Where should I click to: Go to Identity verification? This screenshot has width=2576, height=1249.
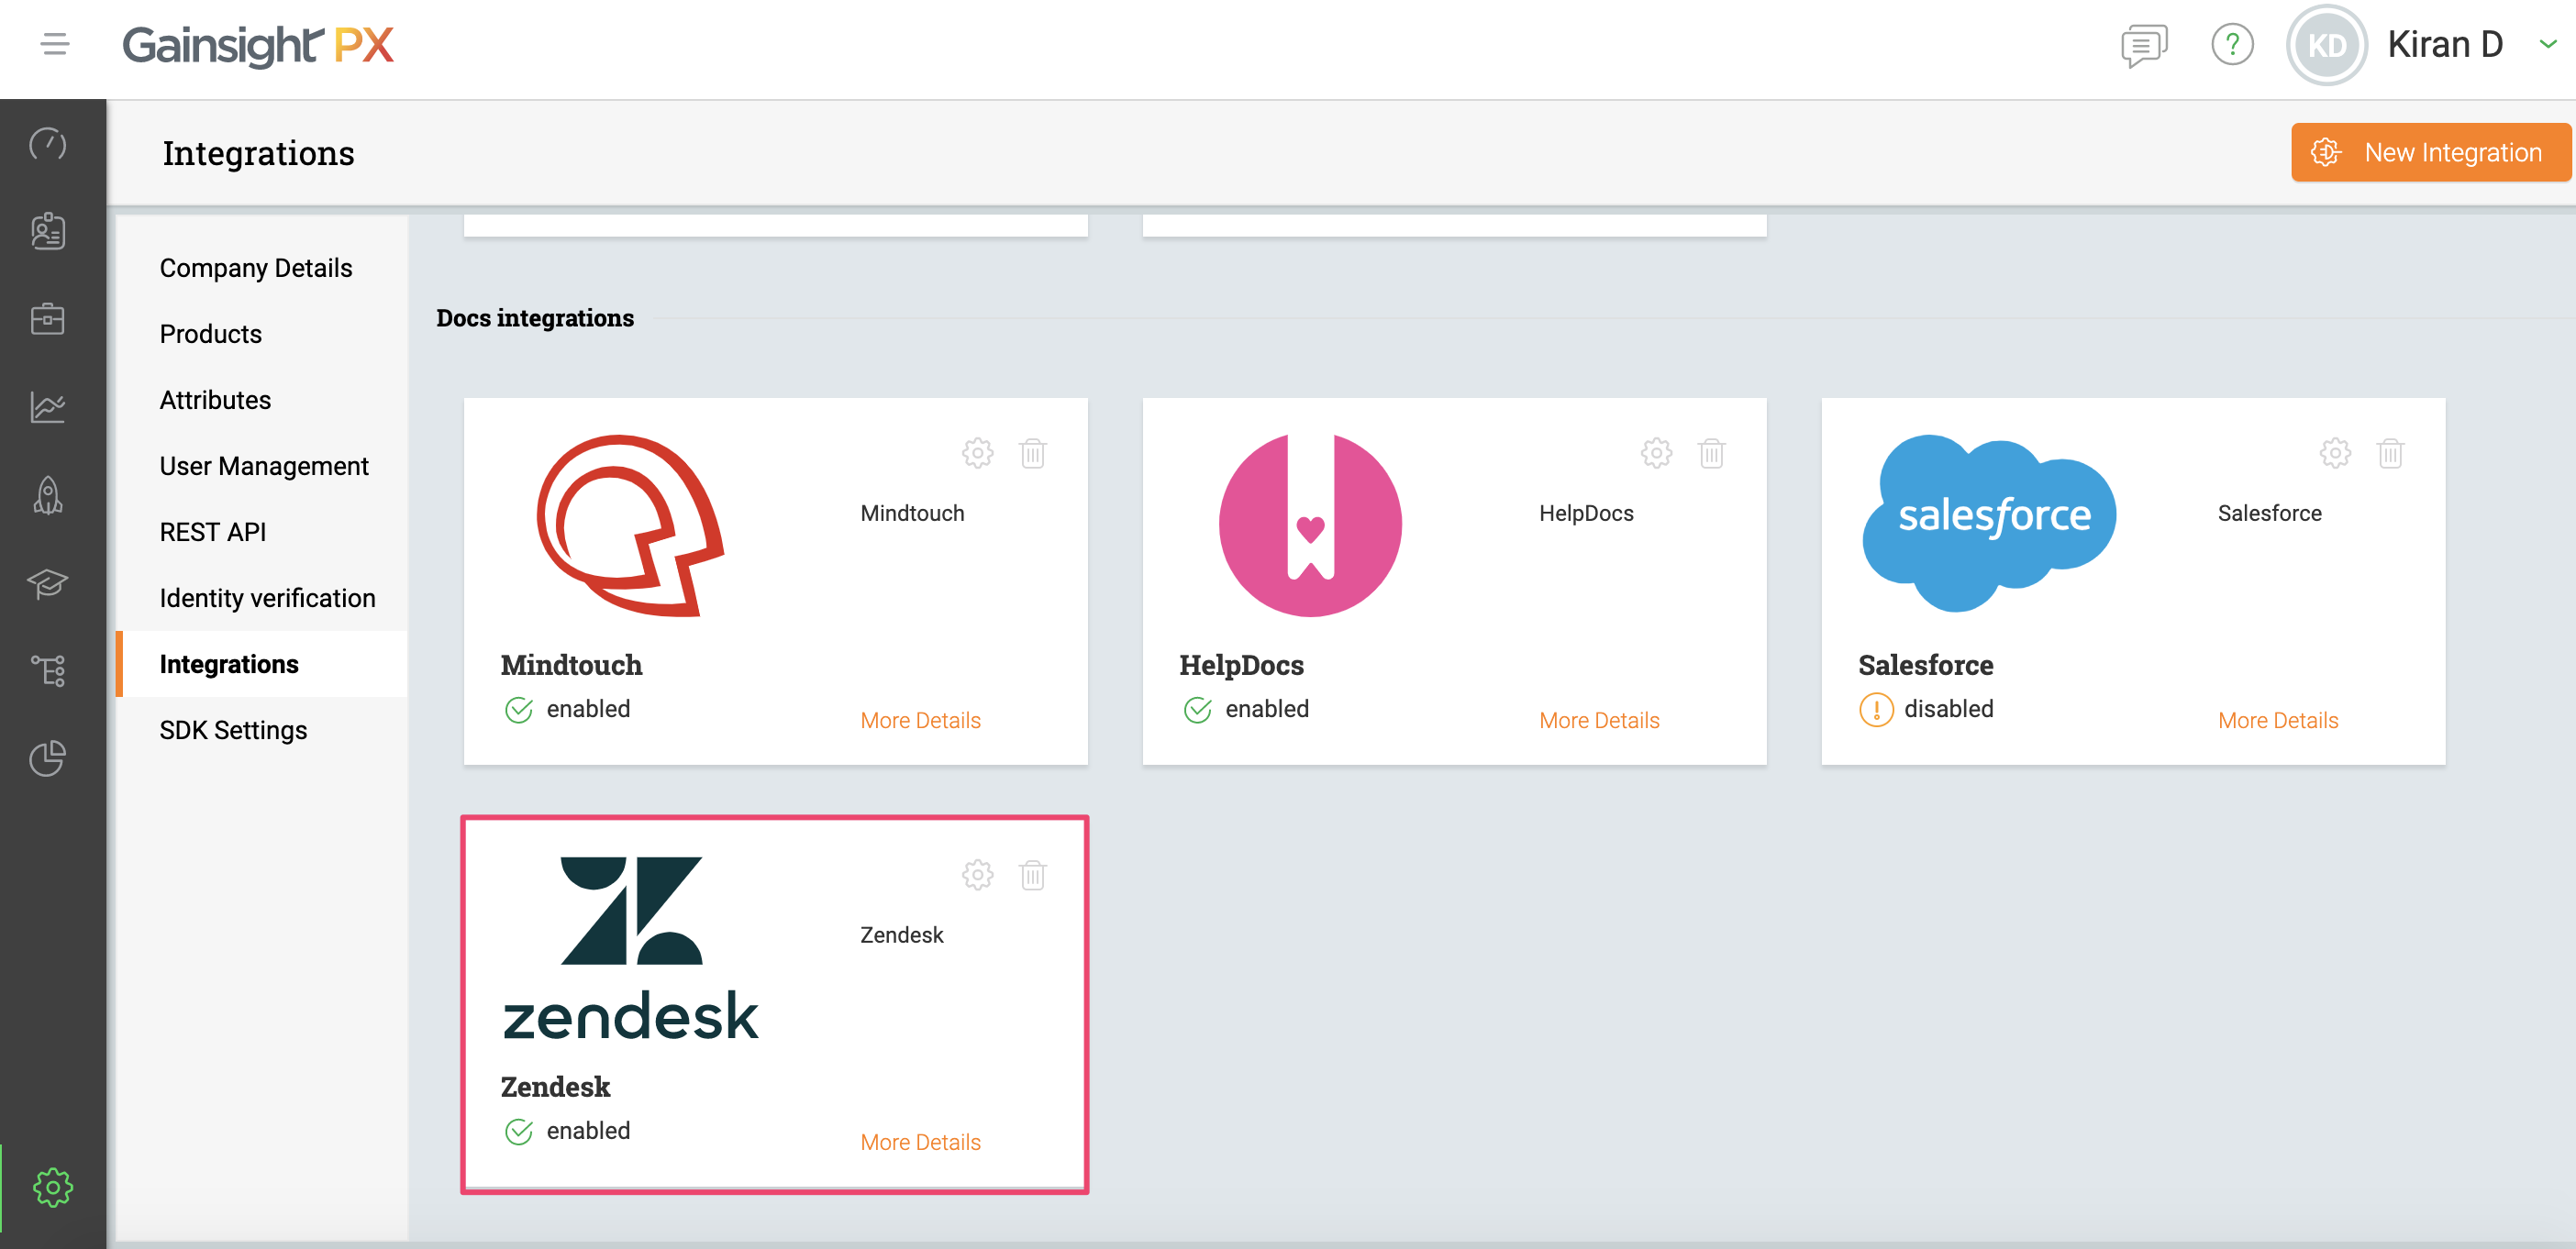pyautogui.click(x=267, y=598)
